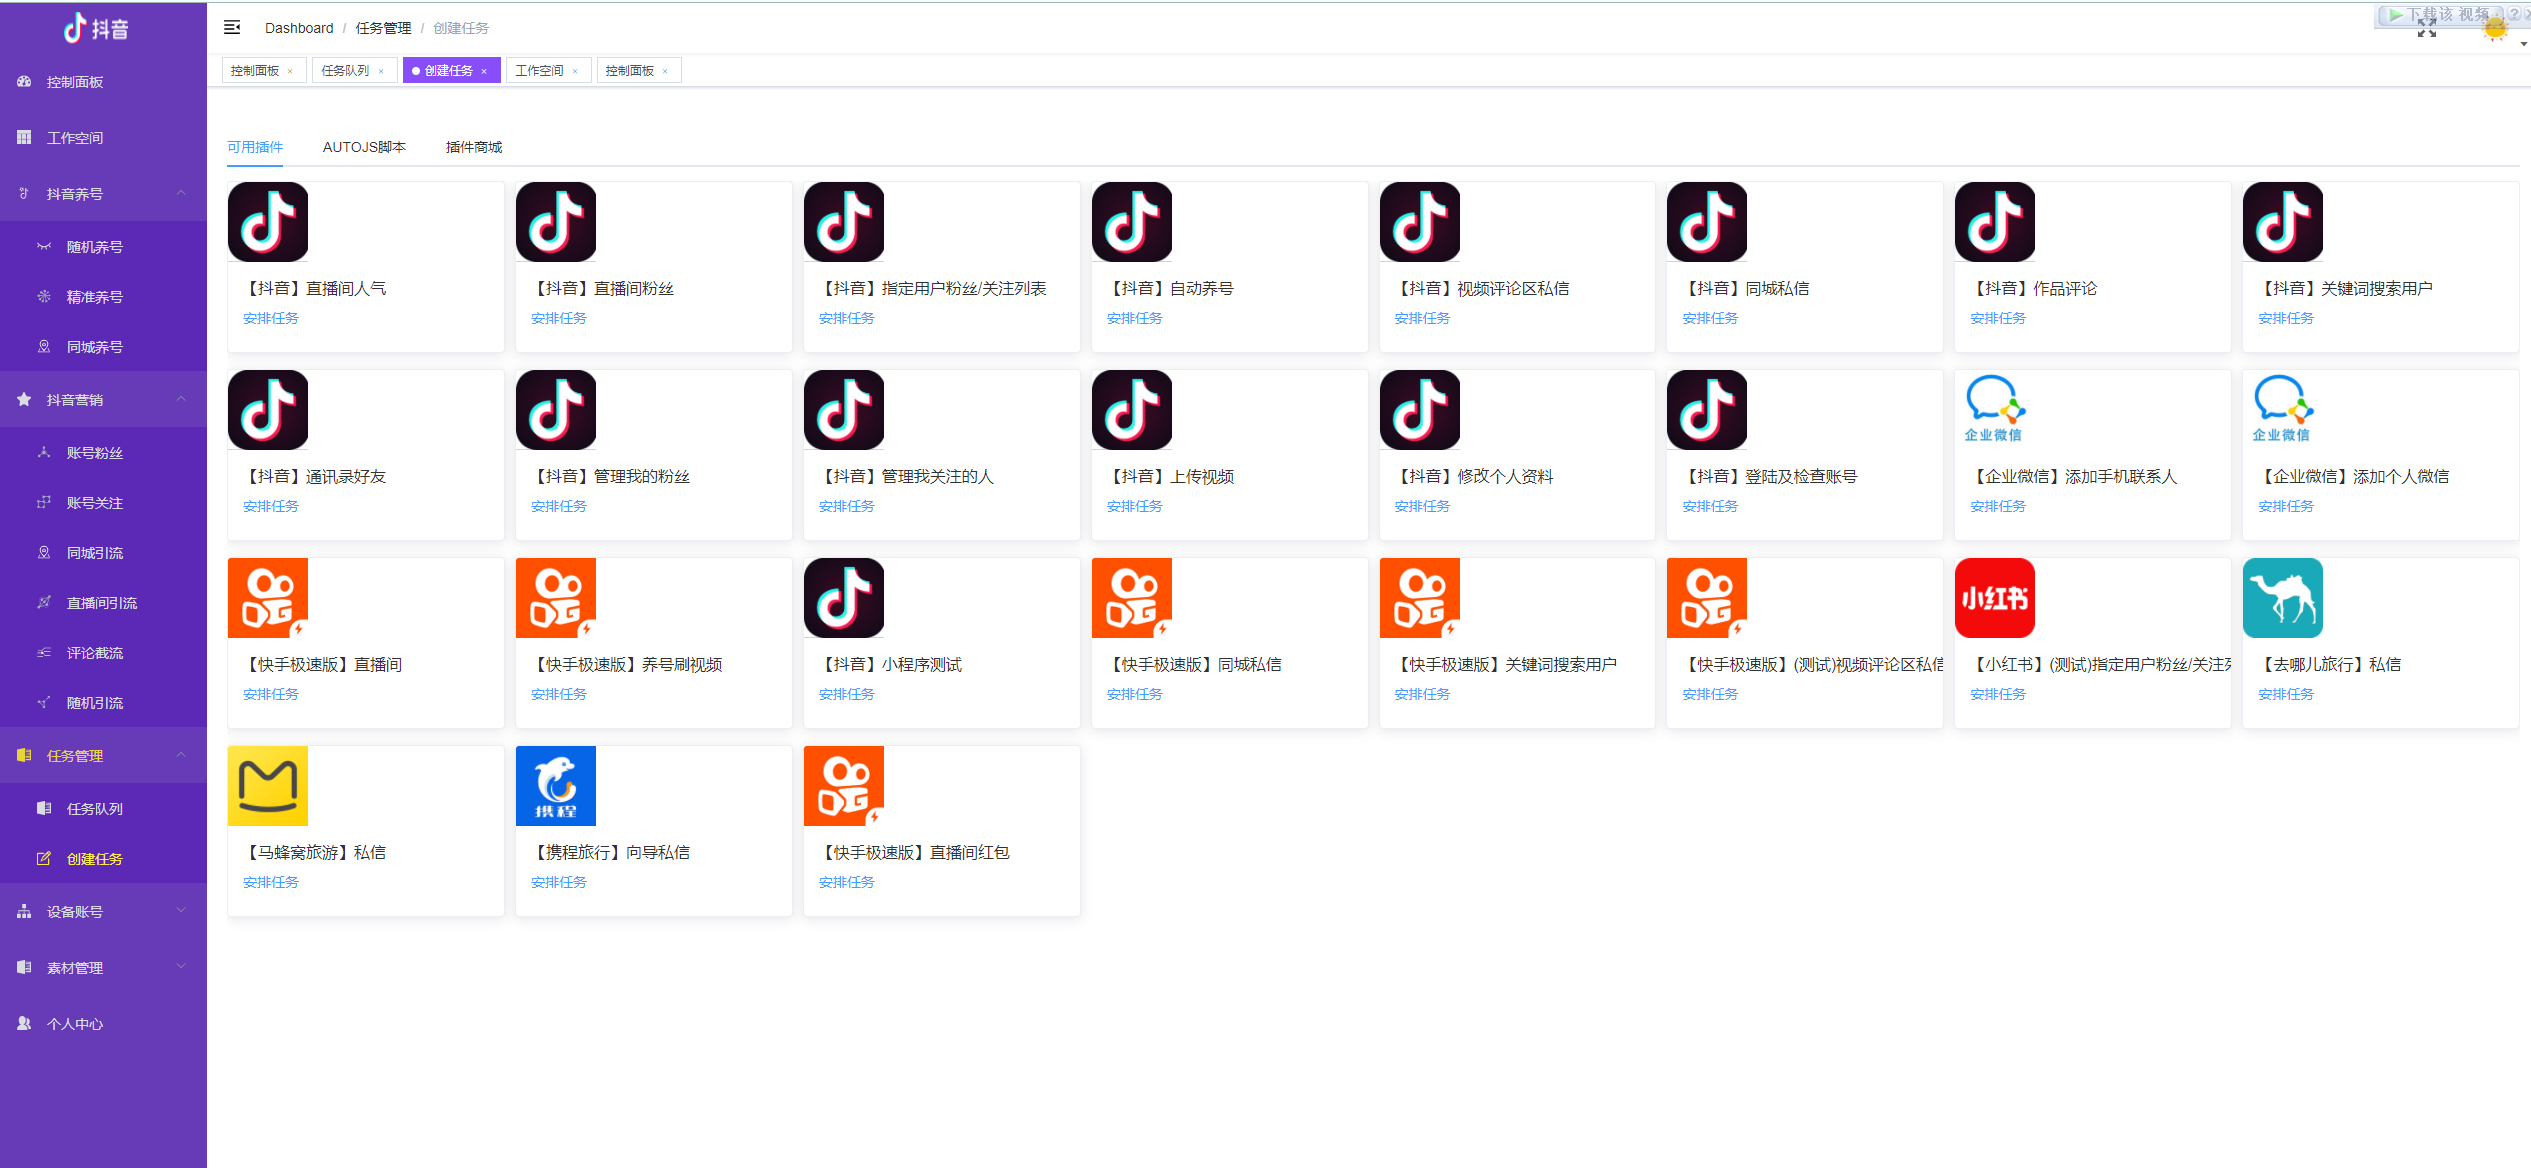
Task: Open the 直播间人气 Douyin plugin icon
Action: pos(268,222)
